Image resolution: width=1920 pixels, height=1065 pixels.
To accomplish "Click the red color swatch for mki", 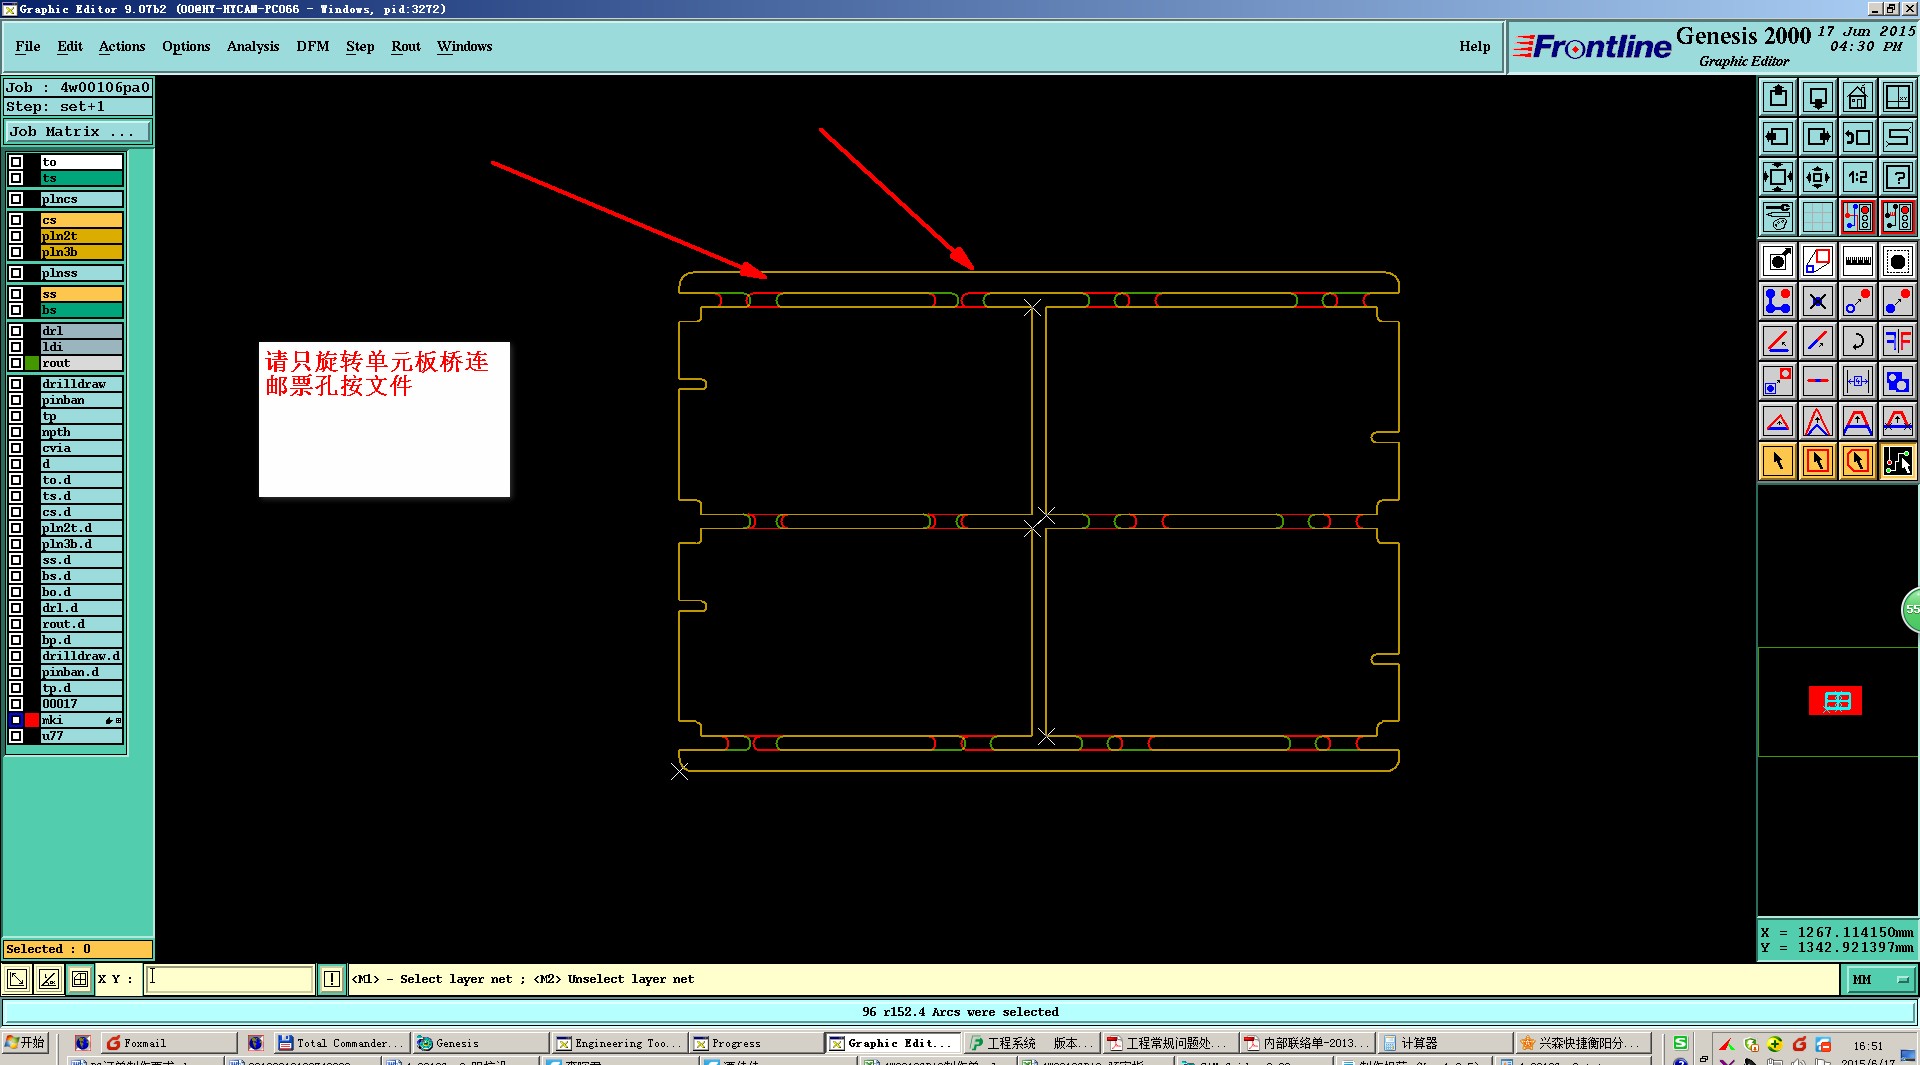I will click(32, 720).
